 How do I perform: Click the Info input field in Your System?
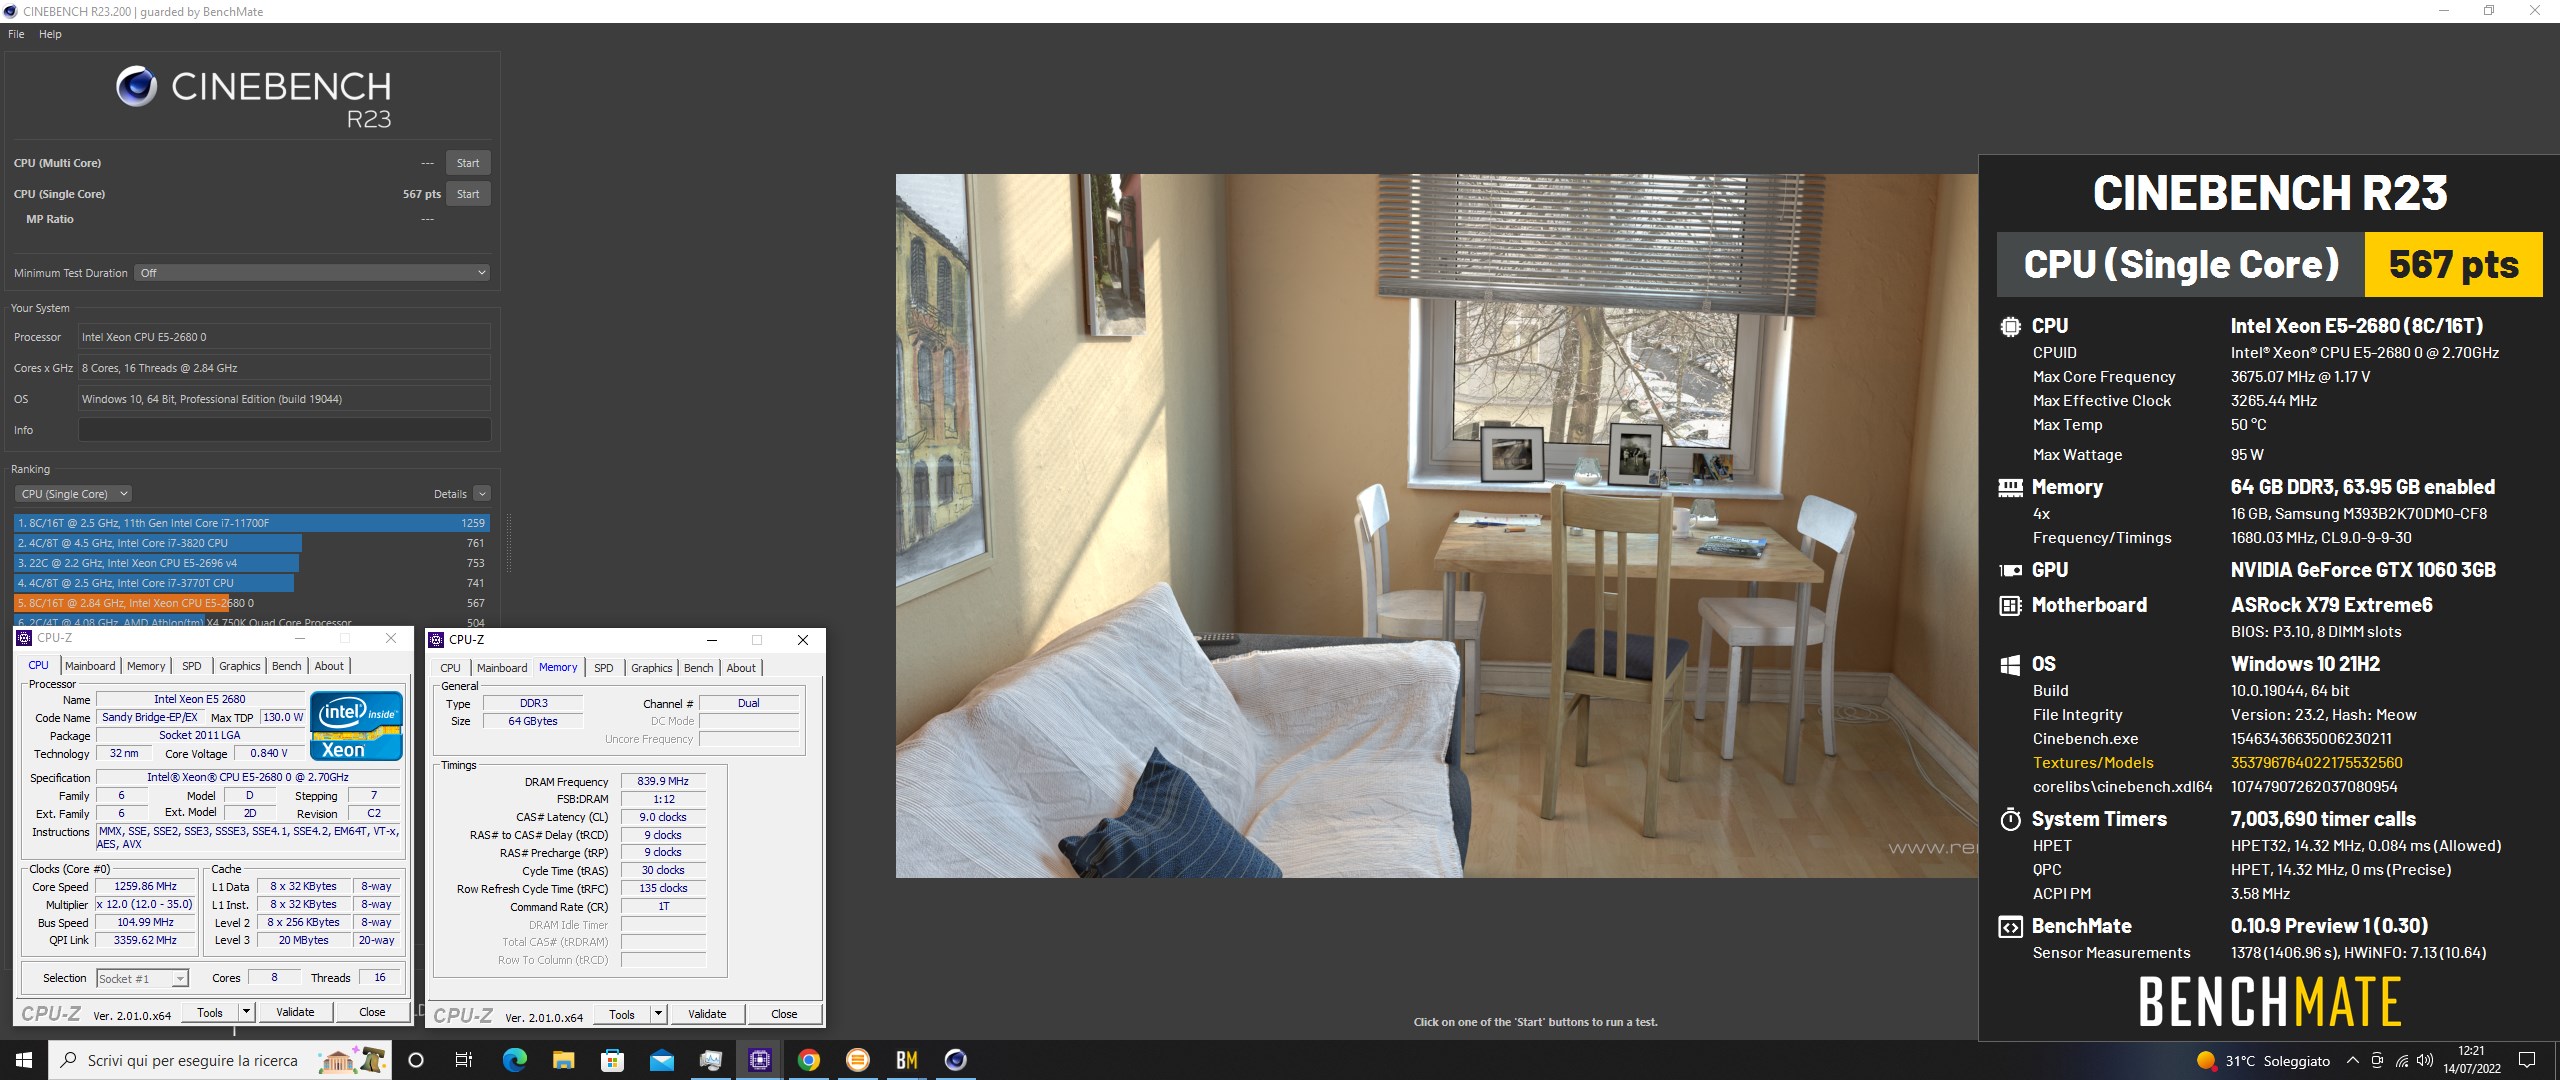285,430
